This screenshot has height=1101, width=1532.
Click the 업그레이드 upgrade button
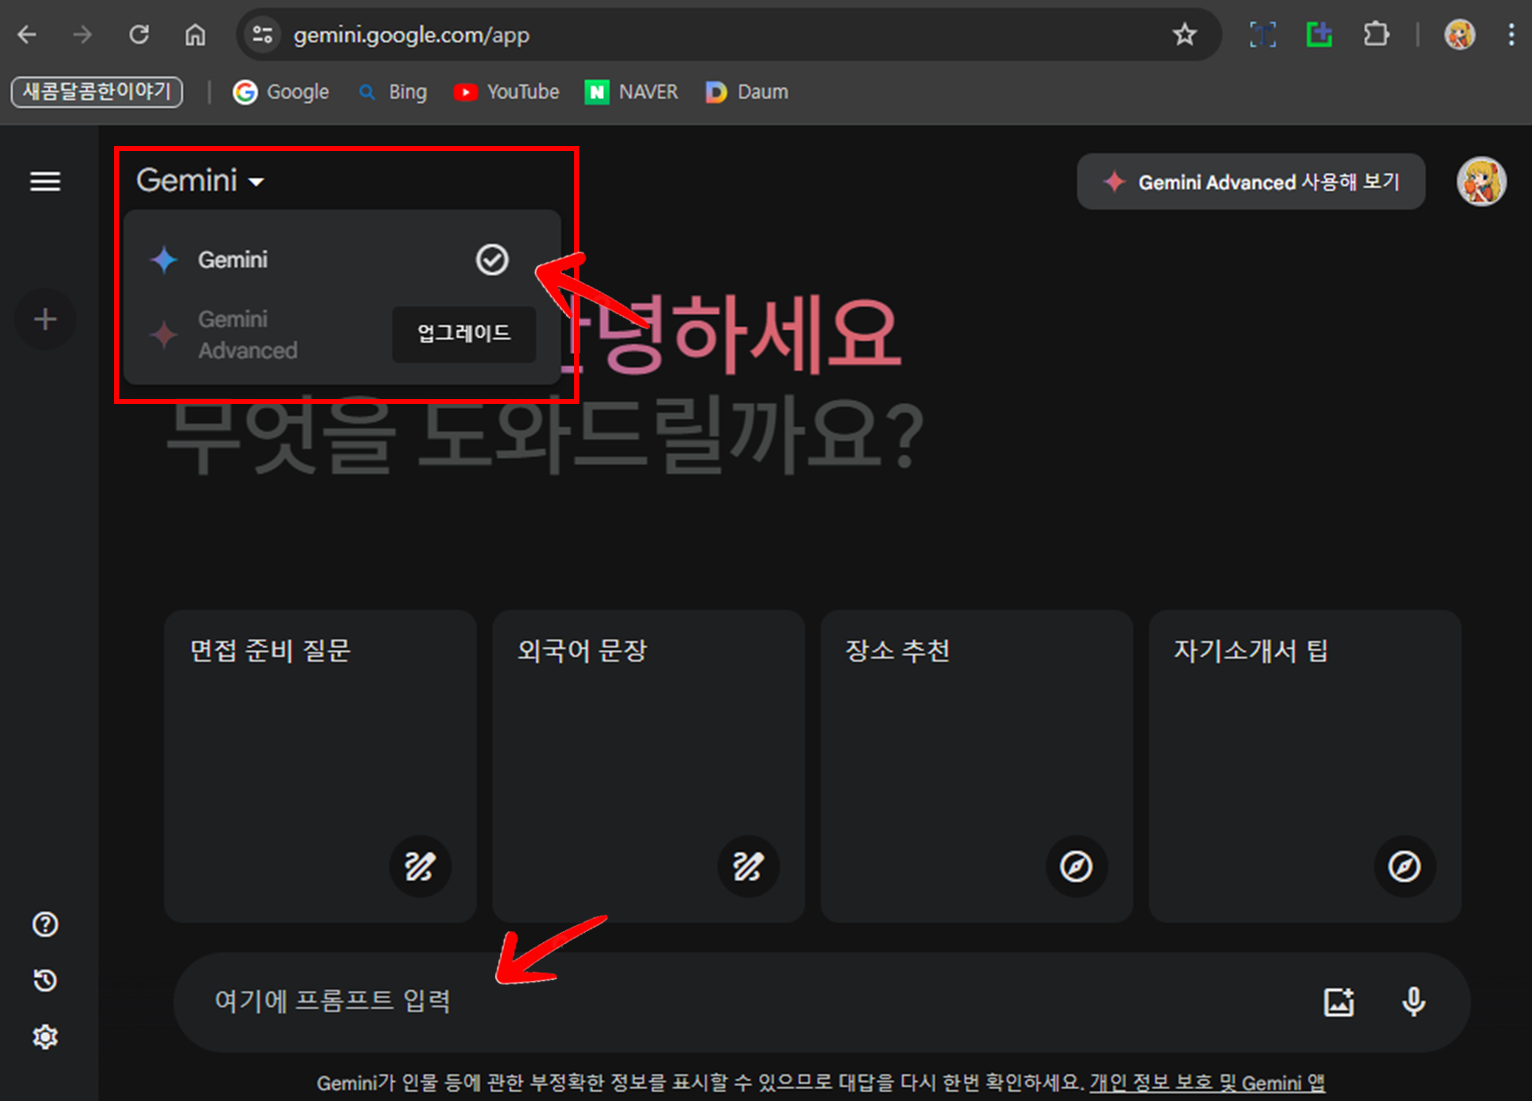[464, 334]
